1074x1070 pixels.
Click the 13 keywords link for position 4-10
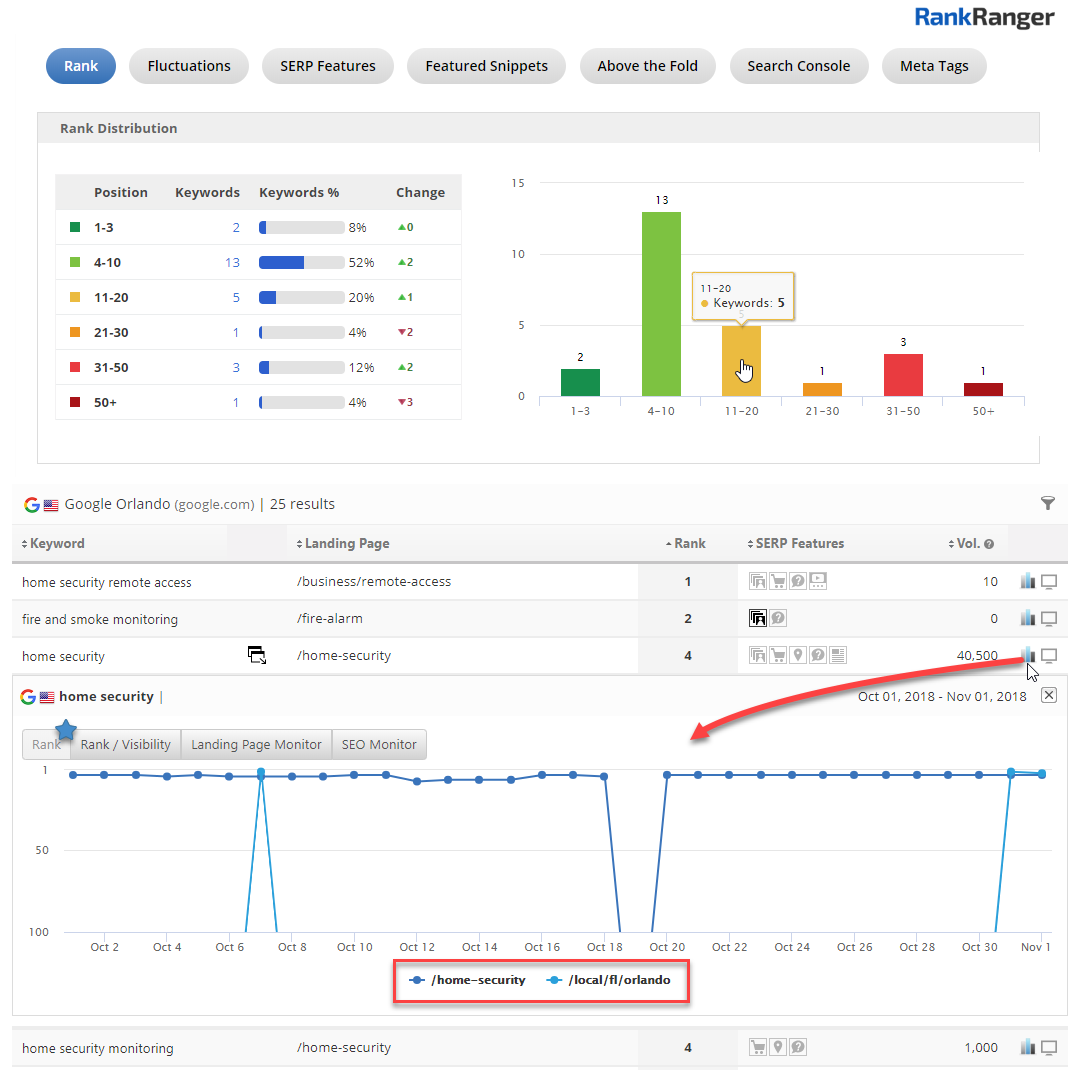(x=232, y=263)
